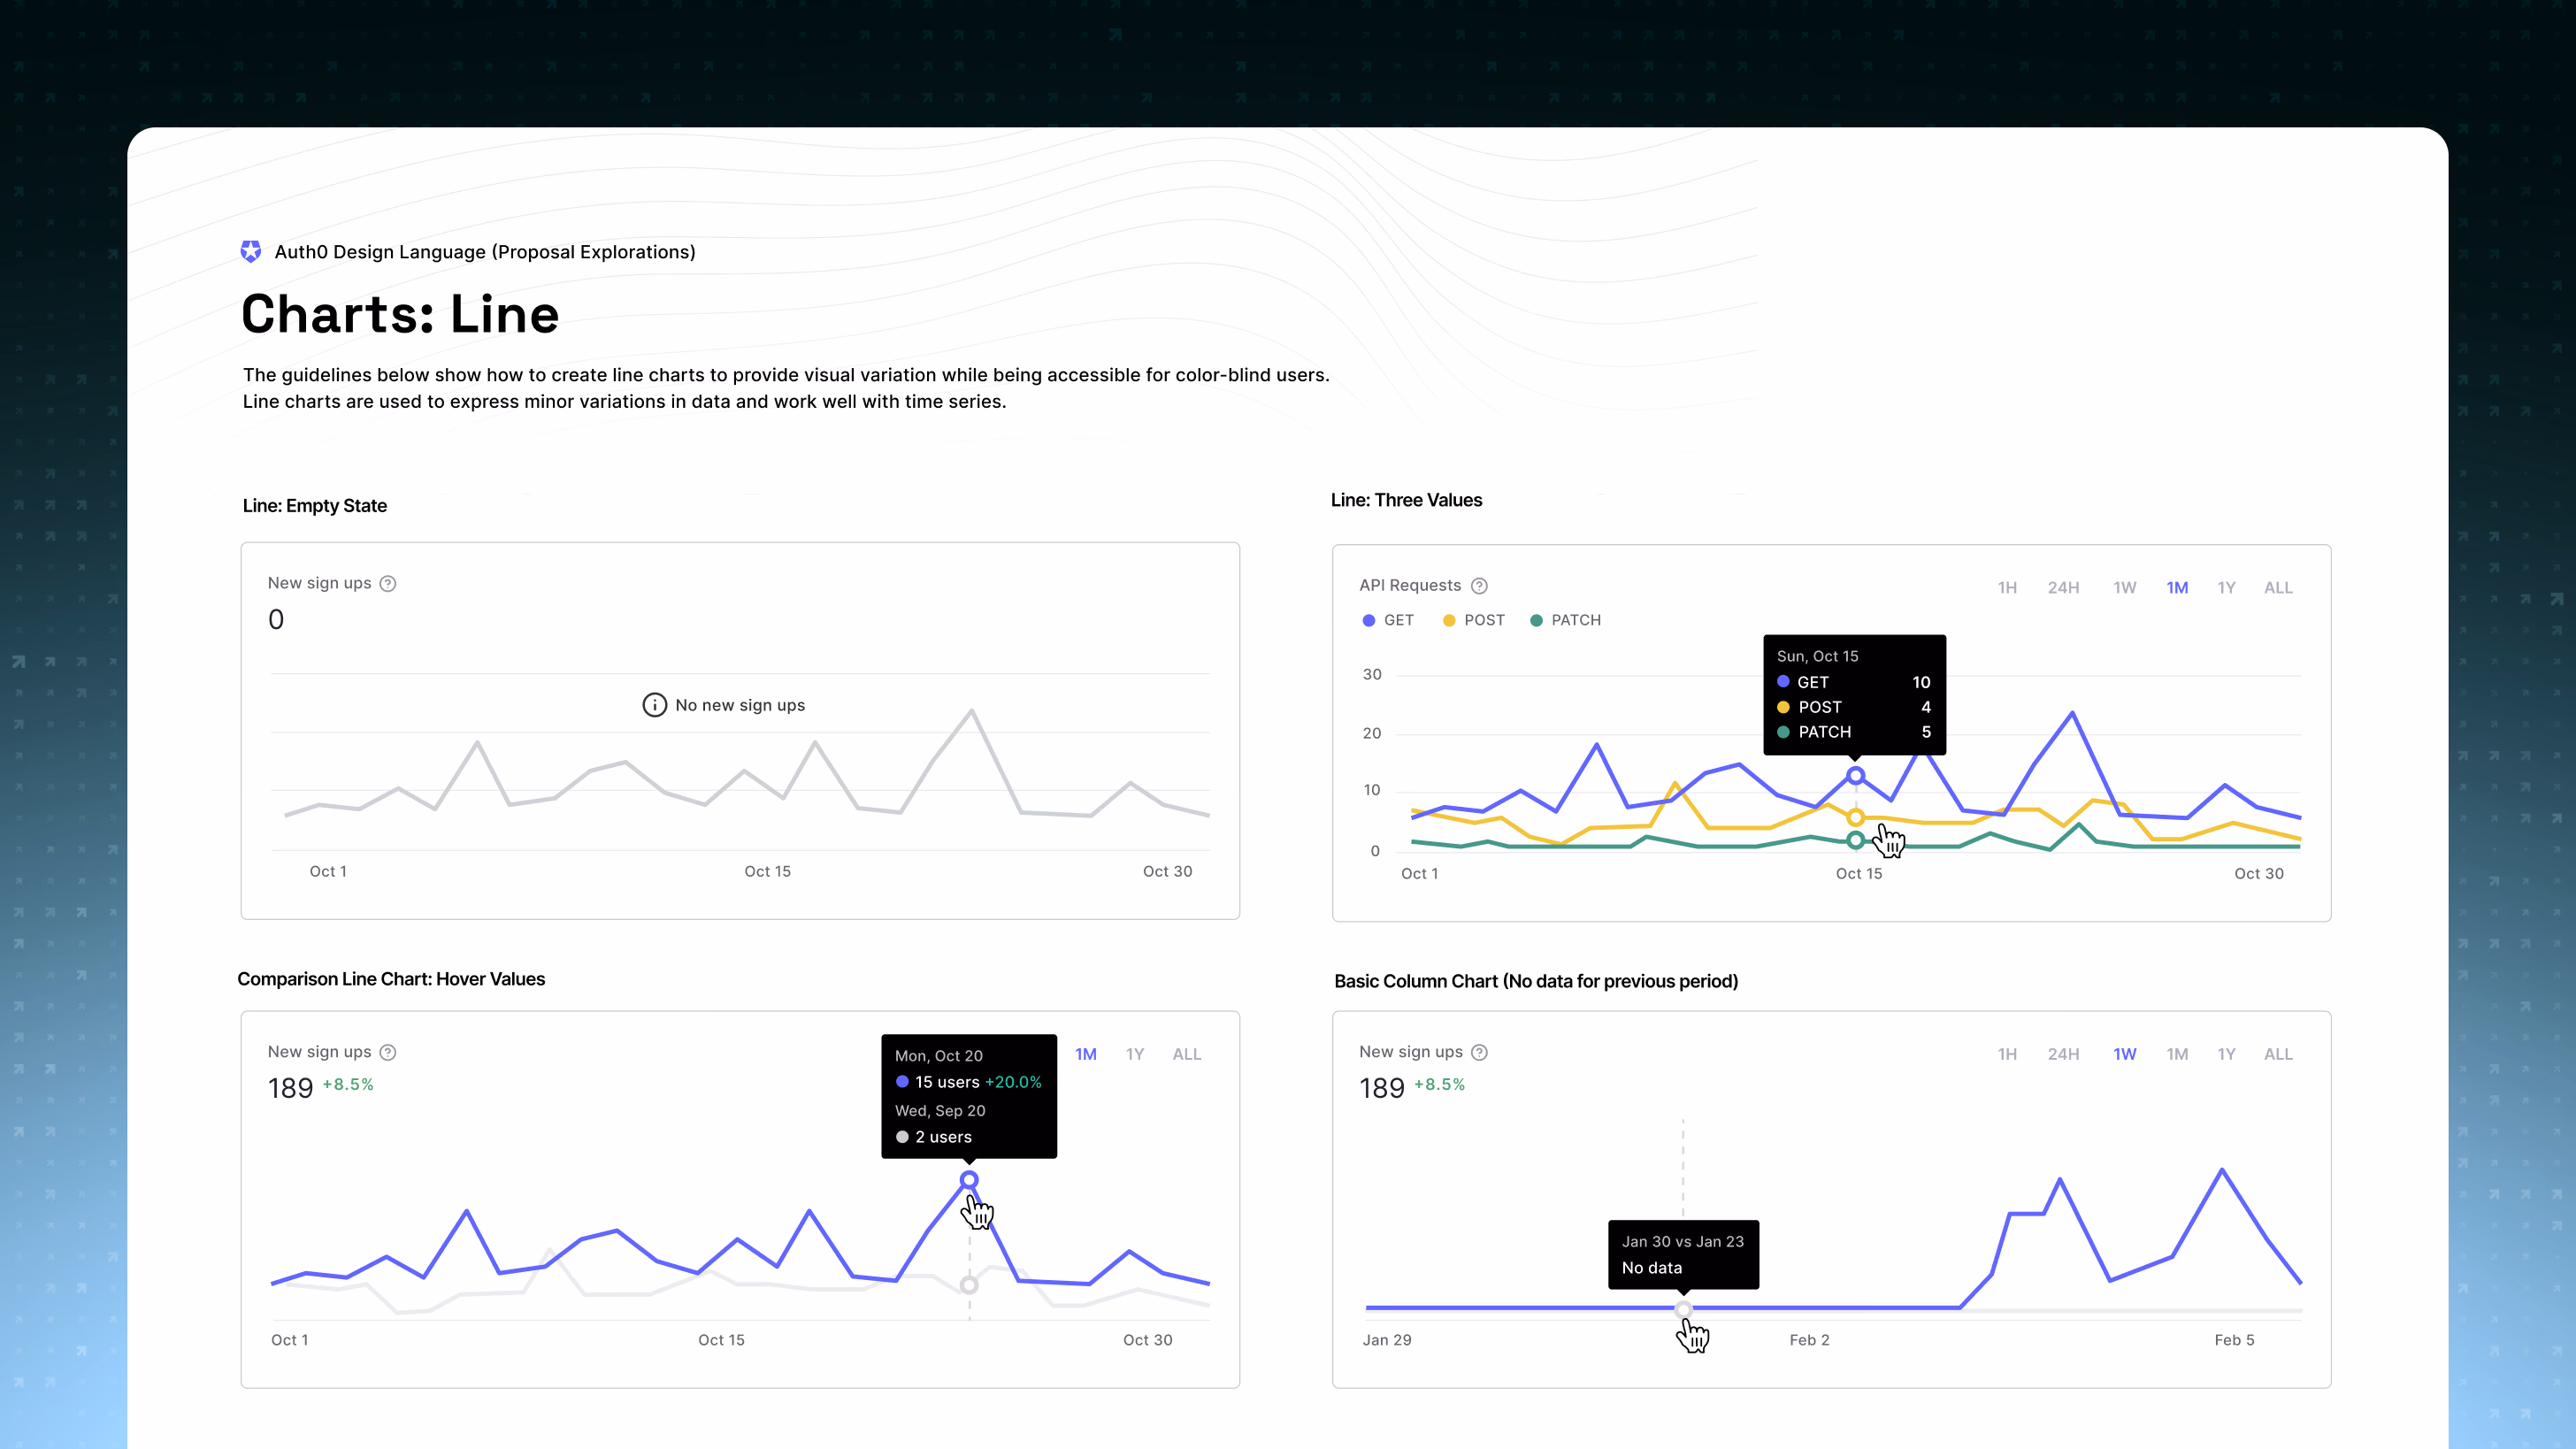Select 1M range in API Requests chart
This screenshot has height=1449, width=2576.
tap(2177, 588)
